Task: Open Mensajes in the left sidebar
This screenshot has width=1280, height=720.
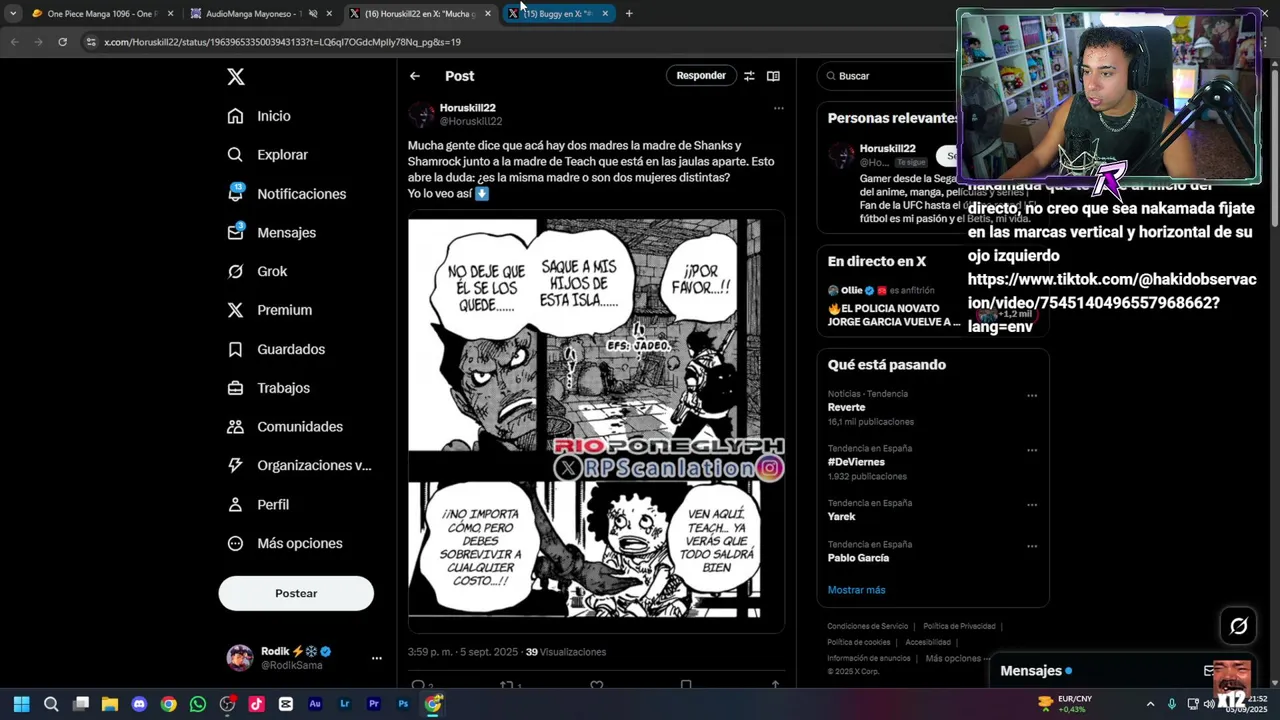Action: click(x=271, y=233)
